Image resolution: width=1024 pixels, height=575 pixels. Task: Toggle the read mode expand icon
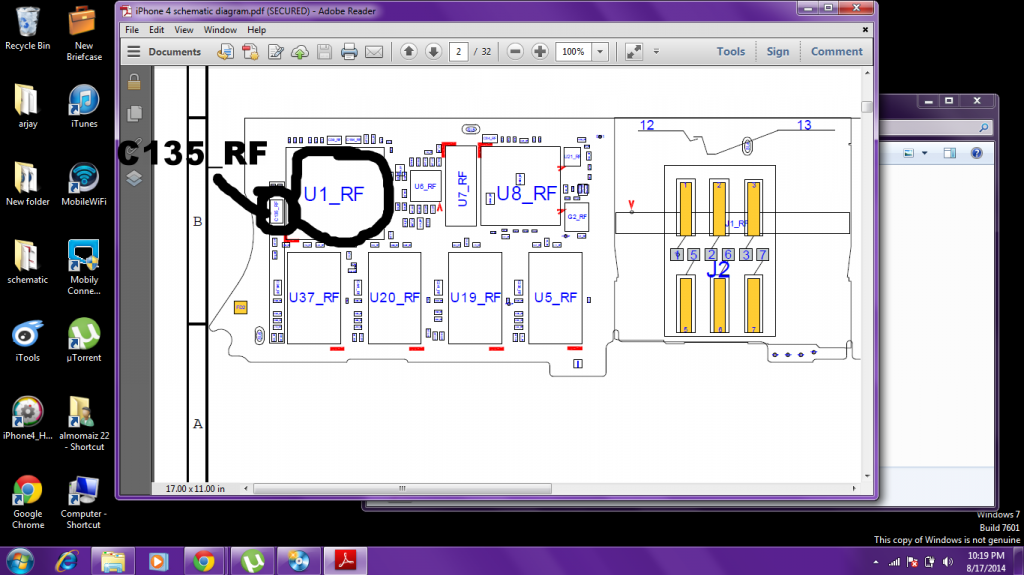point(634,52)
